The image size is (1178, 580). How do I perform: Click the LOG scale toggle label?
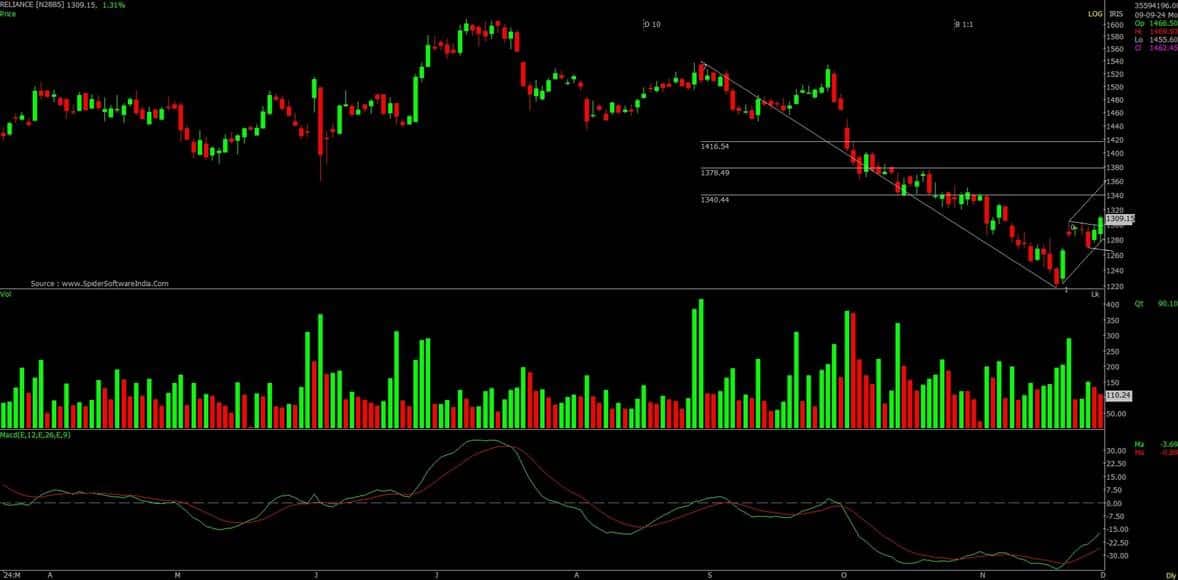[x=1094, y=14]
